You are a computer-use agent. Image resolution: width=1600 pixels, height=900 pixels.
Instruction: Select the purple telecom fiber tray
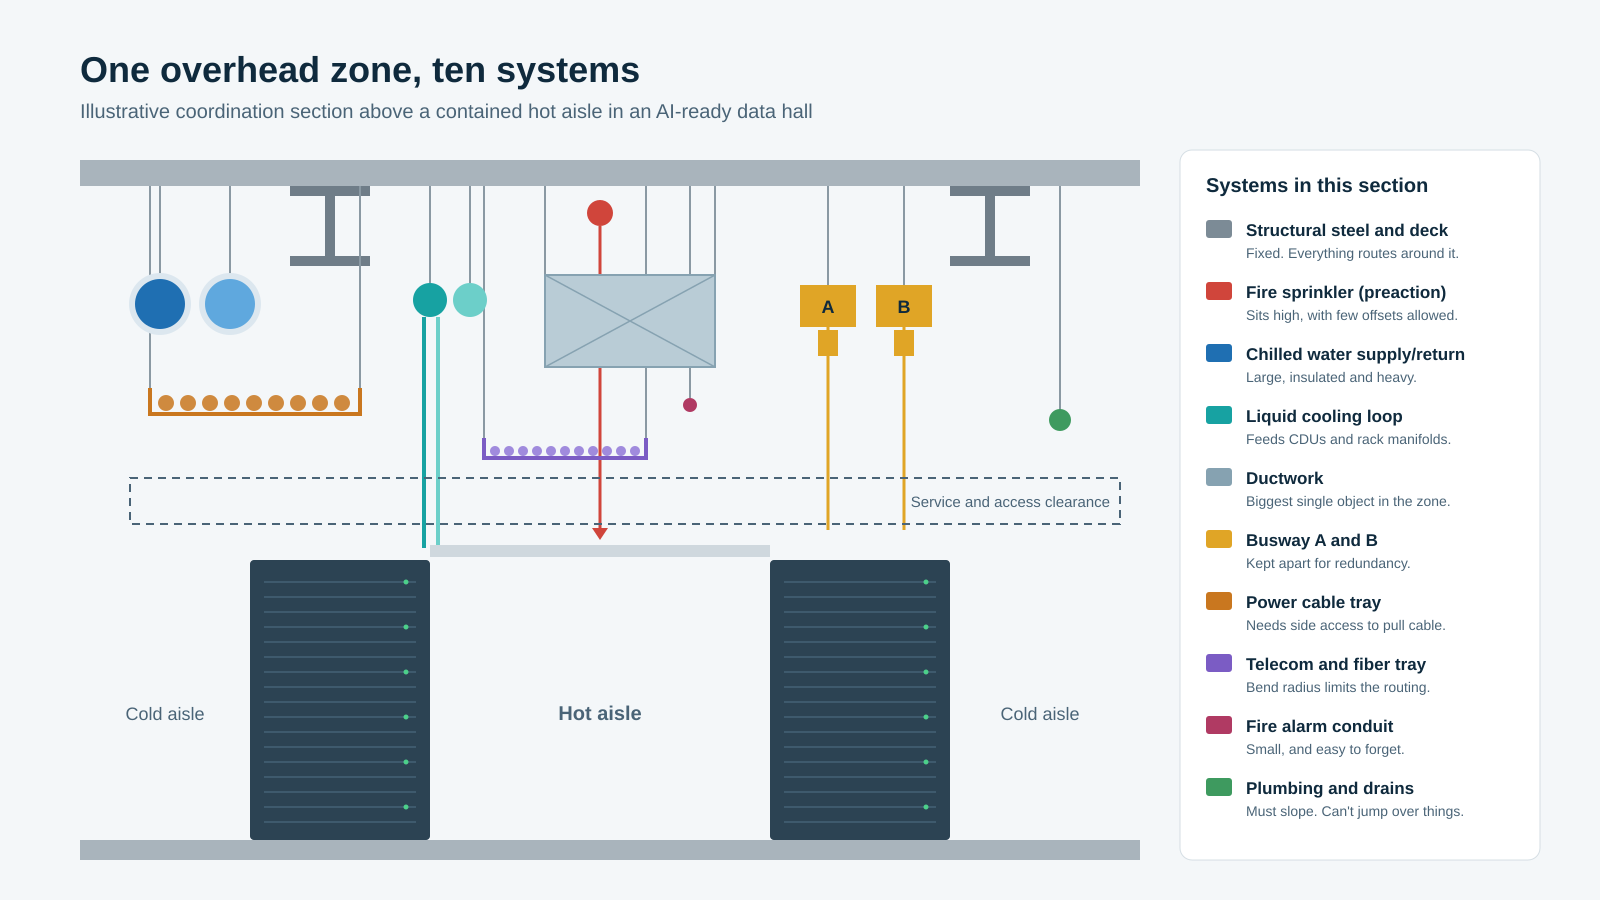[x=565, y=449]
